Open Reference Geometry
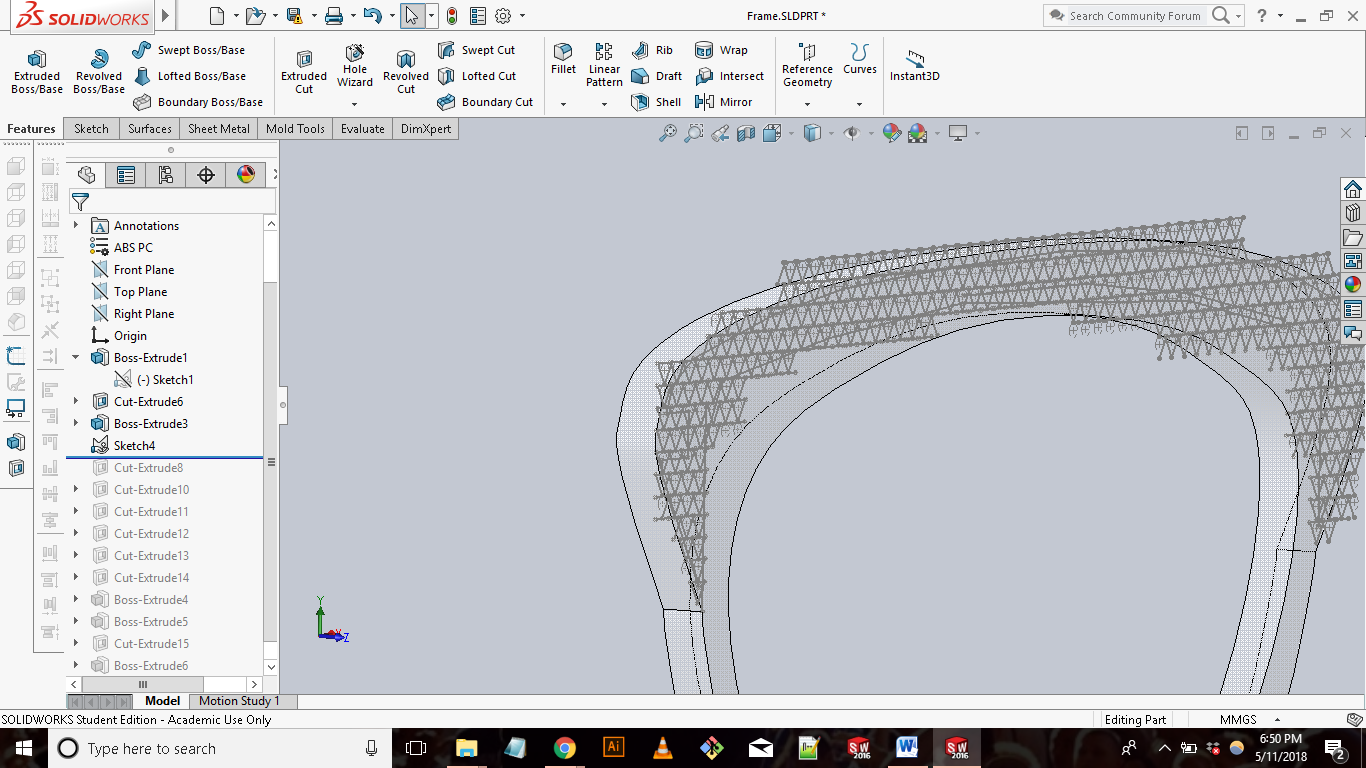The height and width of the screenshot is (768, 1366). tap(807, 65)
